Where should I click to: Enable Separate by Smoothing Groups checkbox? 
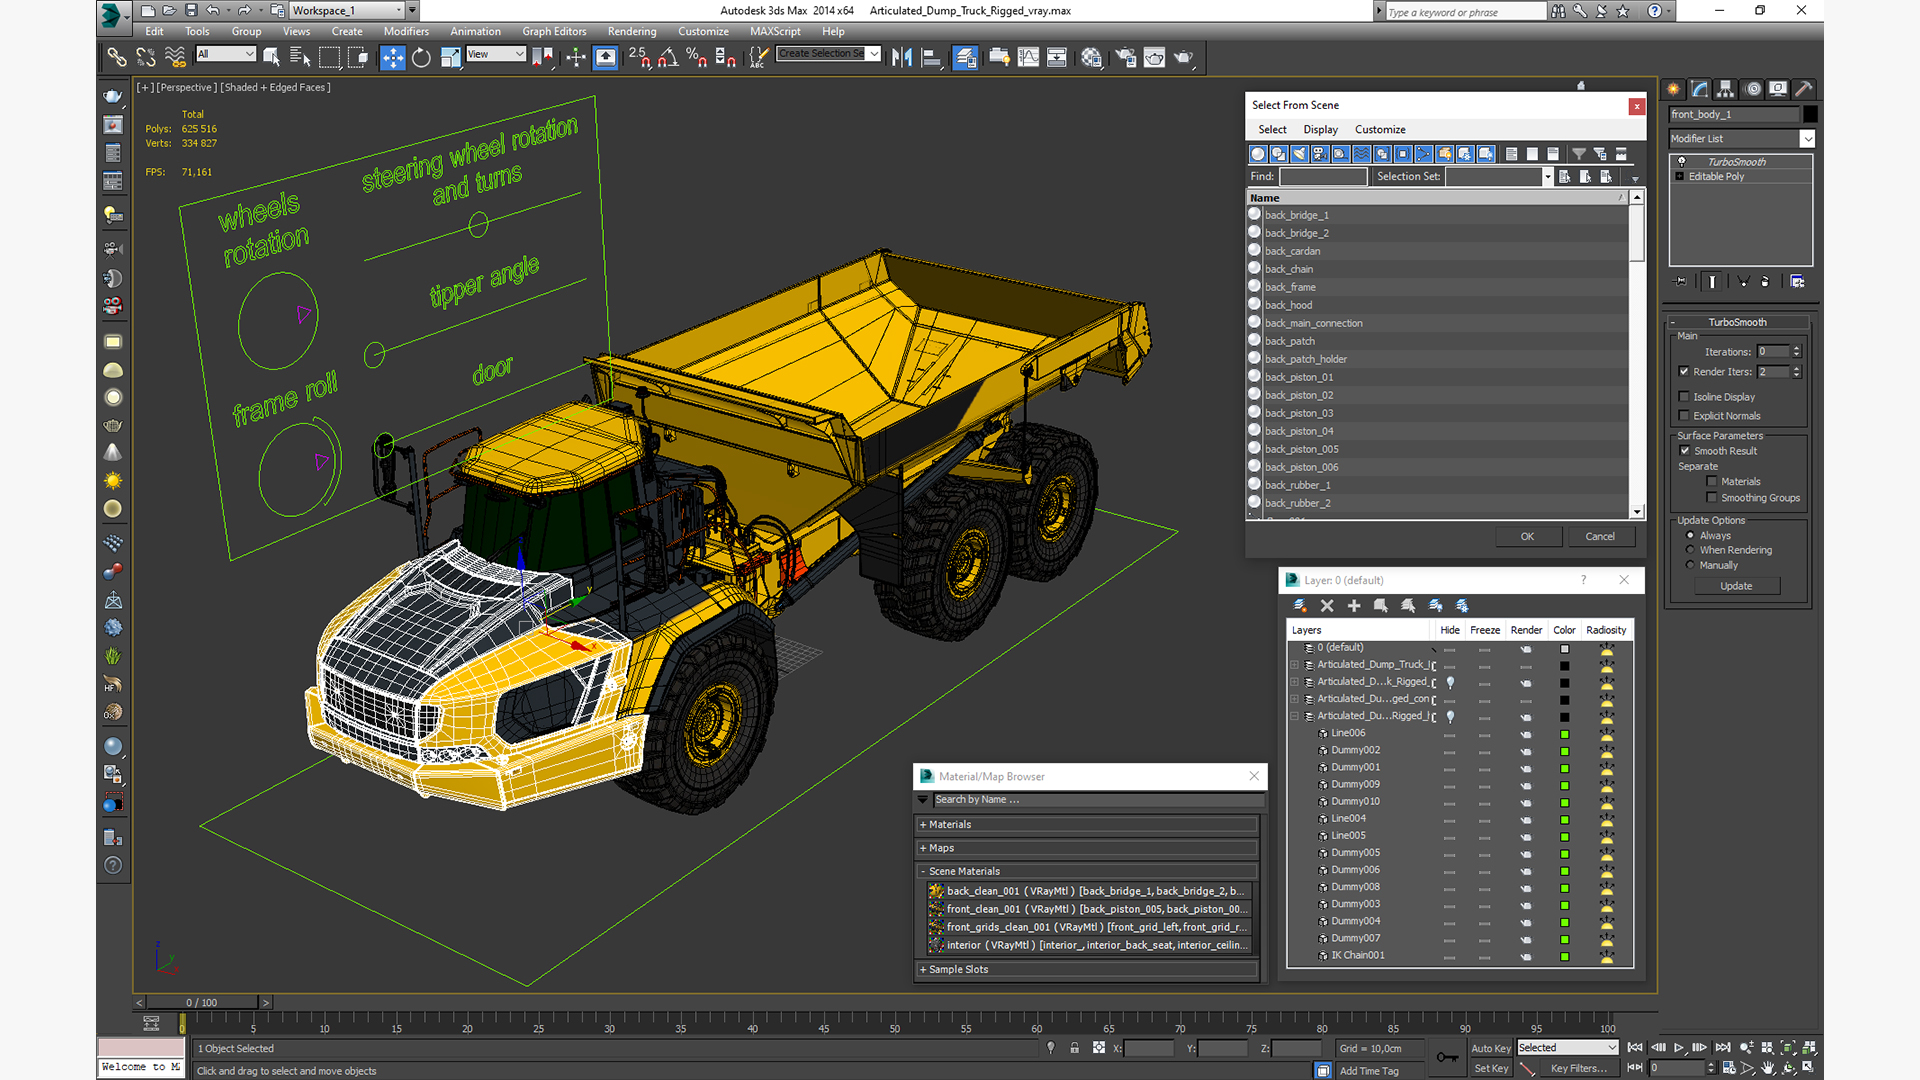[x=1712, y=498]
